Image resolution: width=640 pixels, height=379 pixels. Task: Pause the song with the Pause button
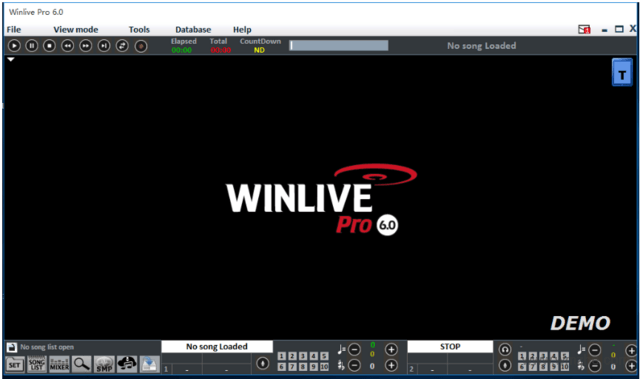31,46
